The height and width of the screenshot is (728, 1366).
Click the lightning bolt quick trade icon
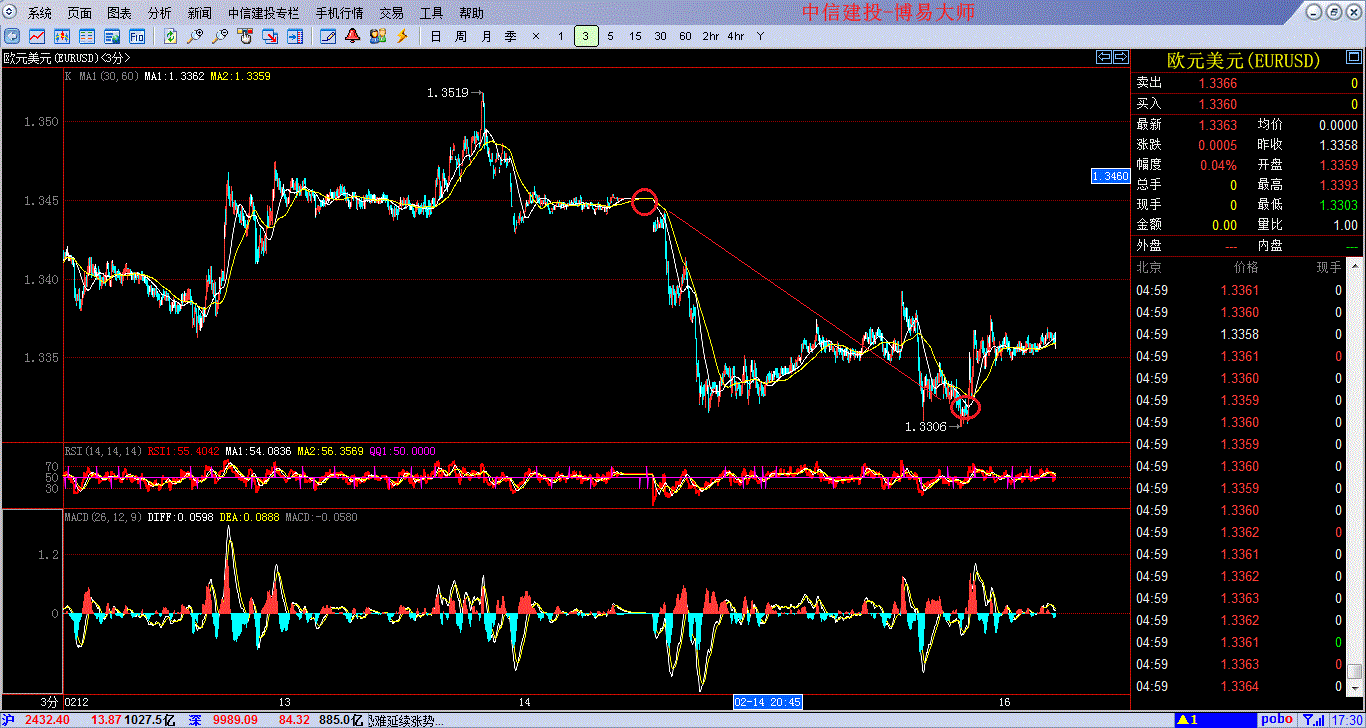click(403, 36)
